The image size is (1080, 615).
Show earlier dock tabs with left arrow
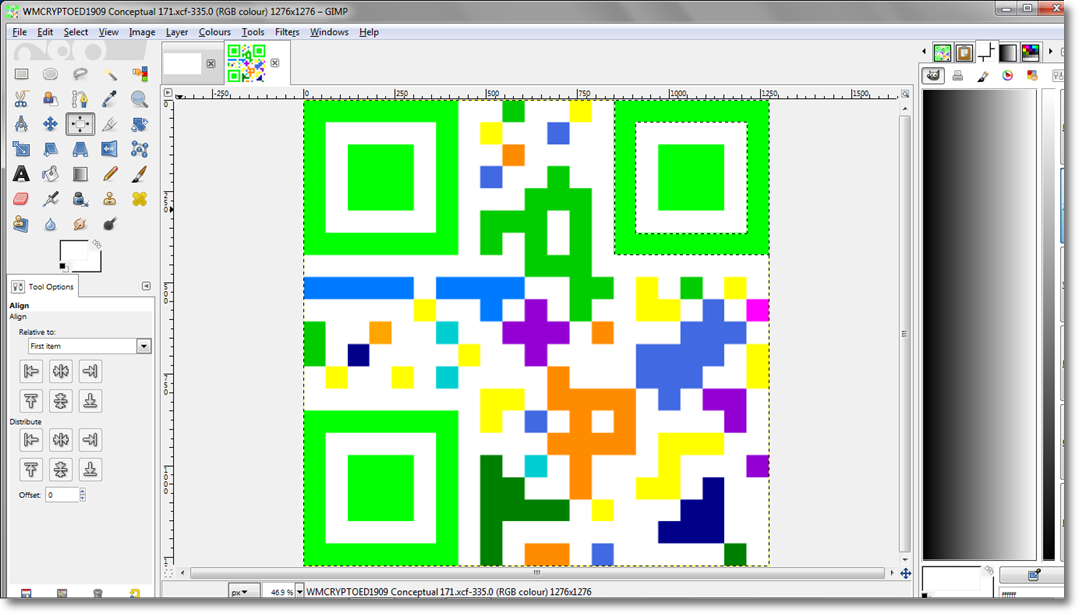[924, 52]
